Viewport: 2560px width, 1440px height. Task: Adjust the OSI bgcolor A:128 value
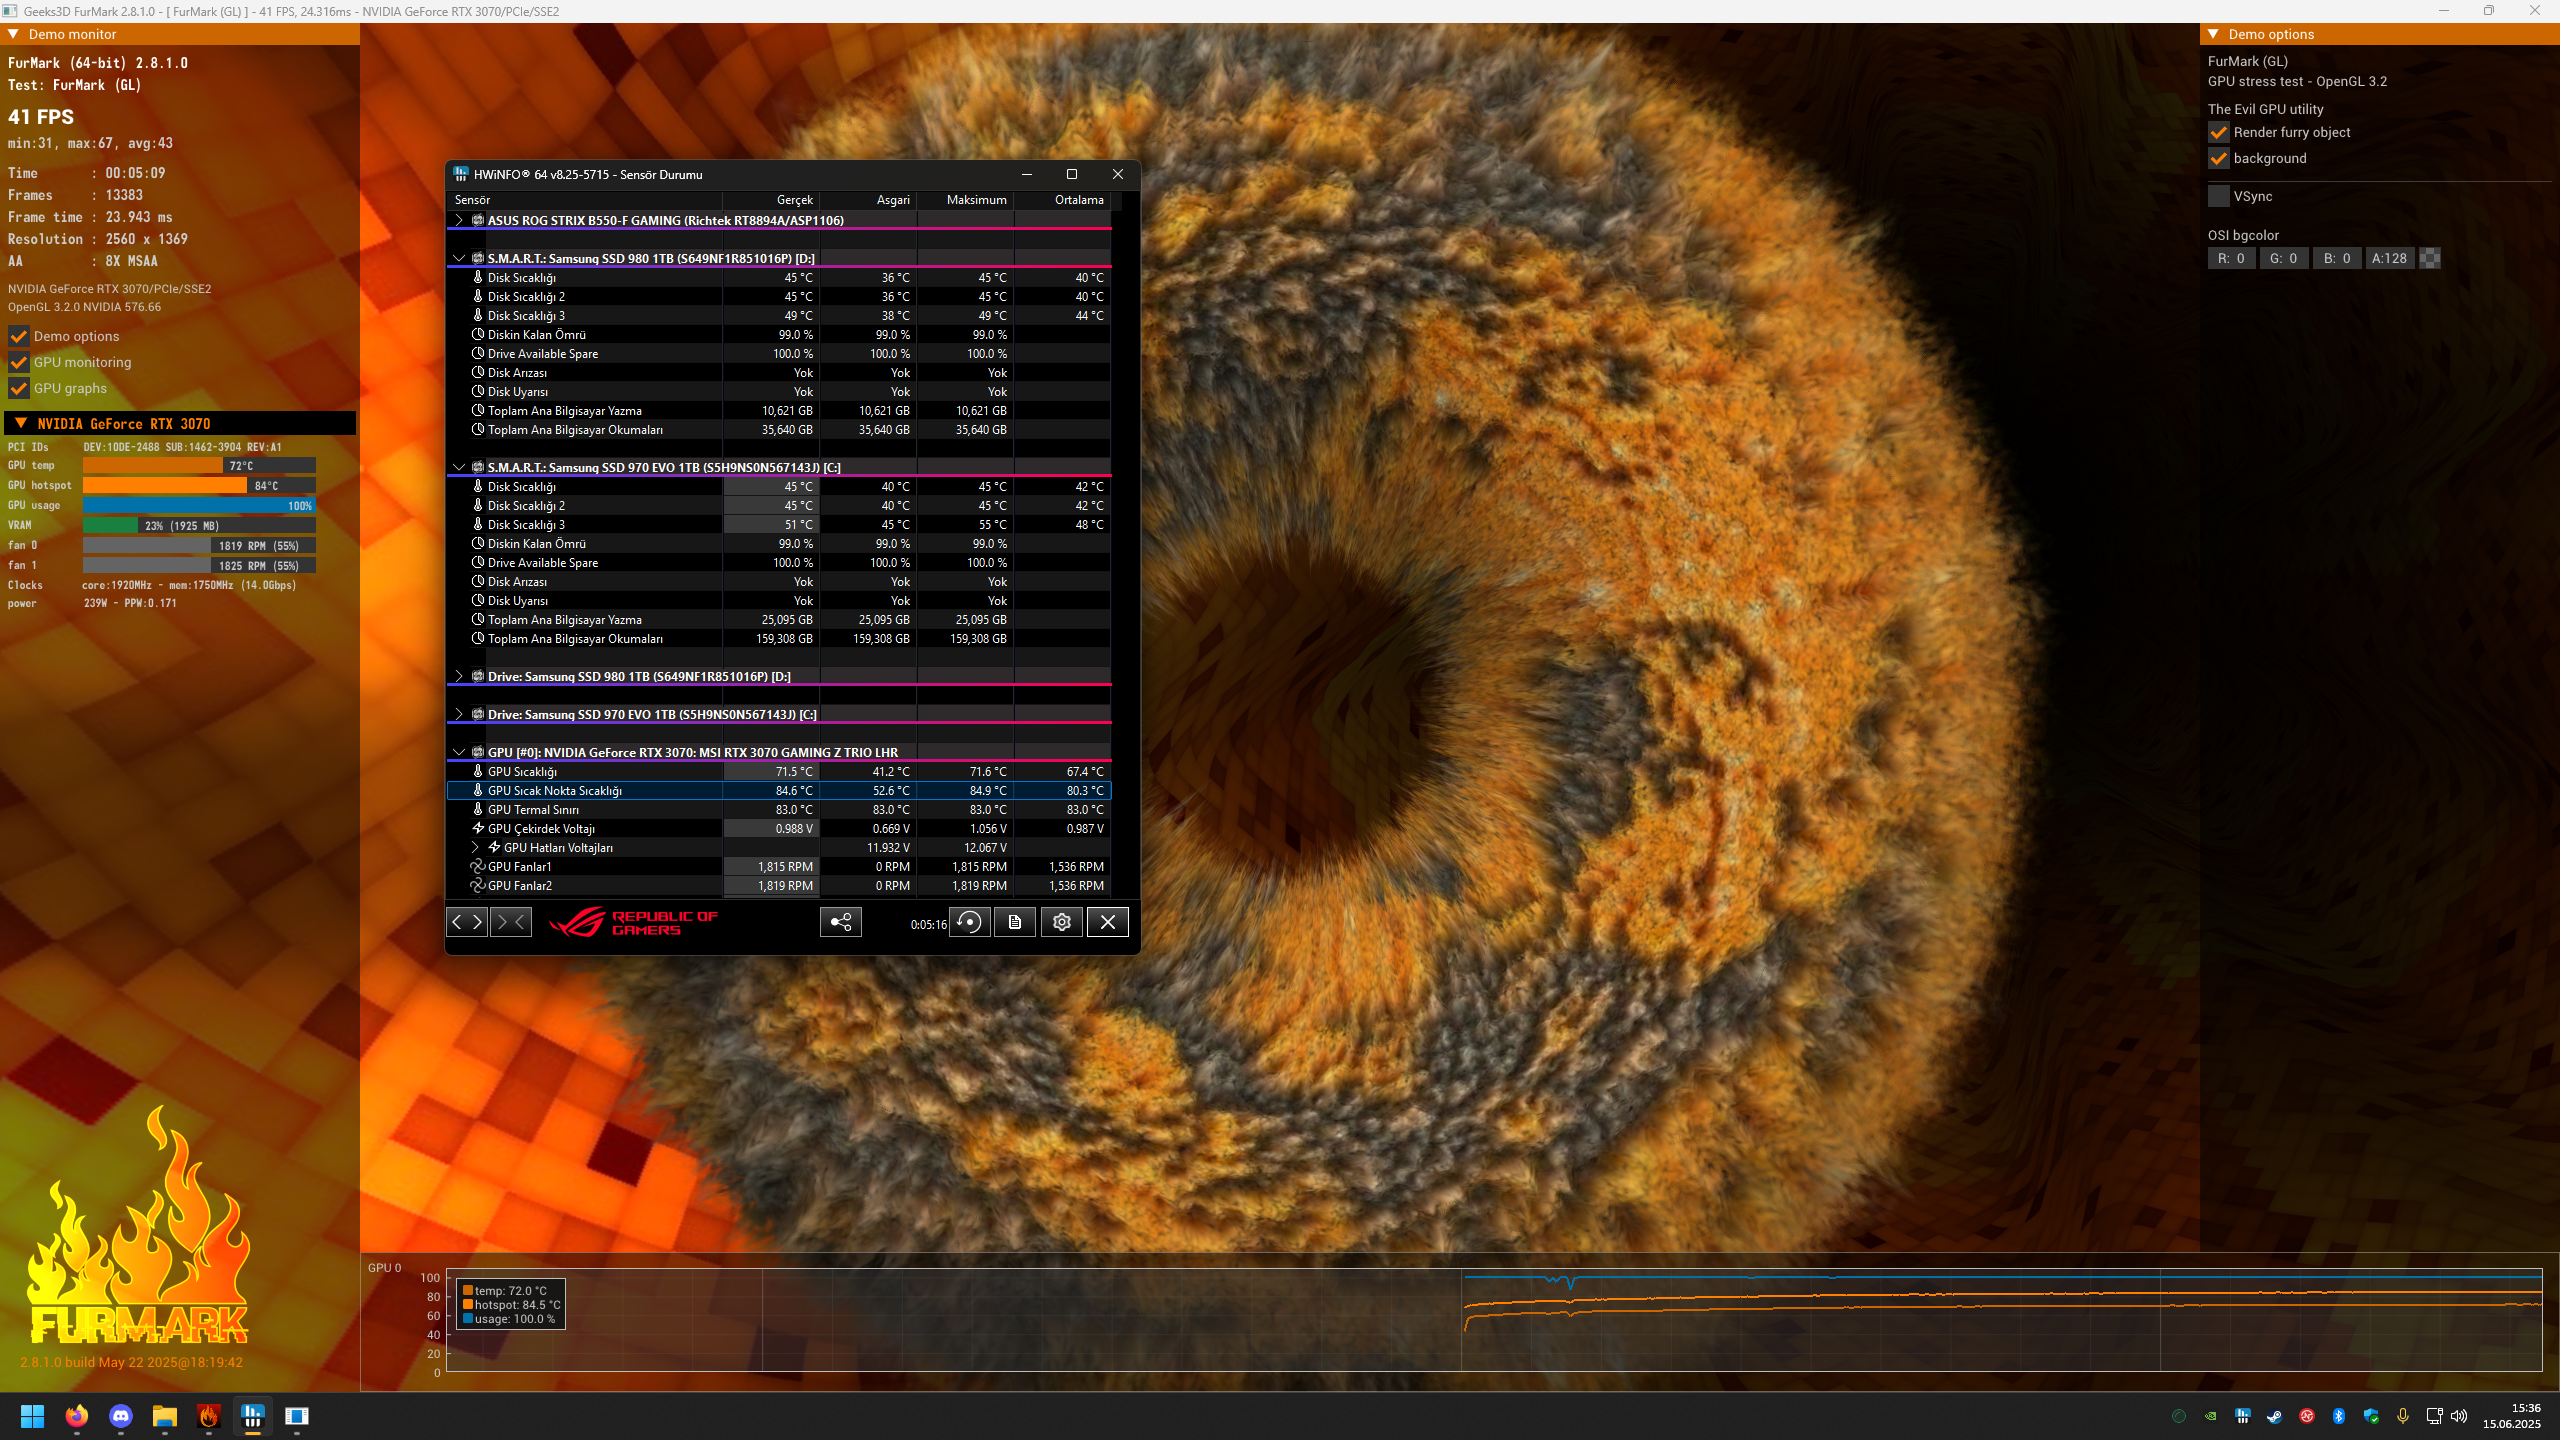[2390, 258]
